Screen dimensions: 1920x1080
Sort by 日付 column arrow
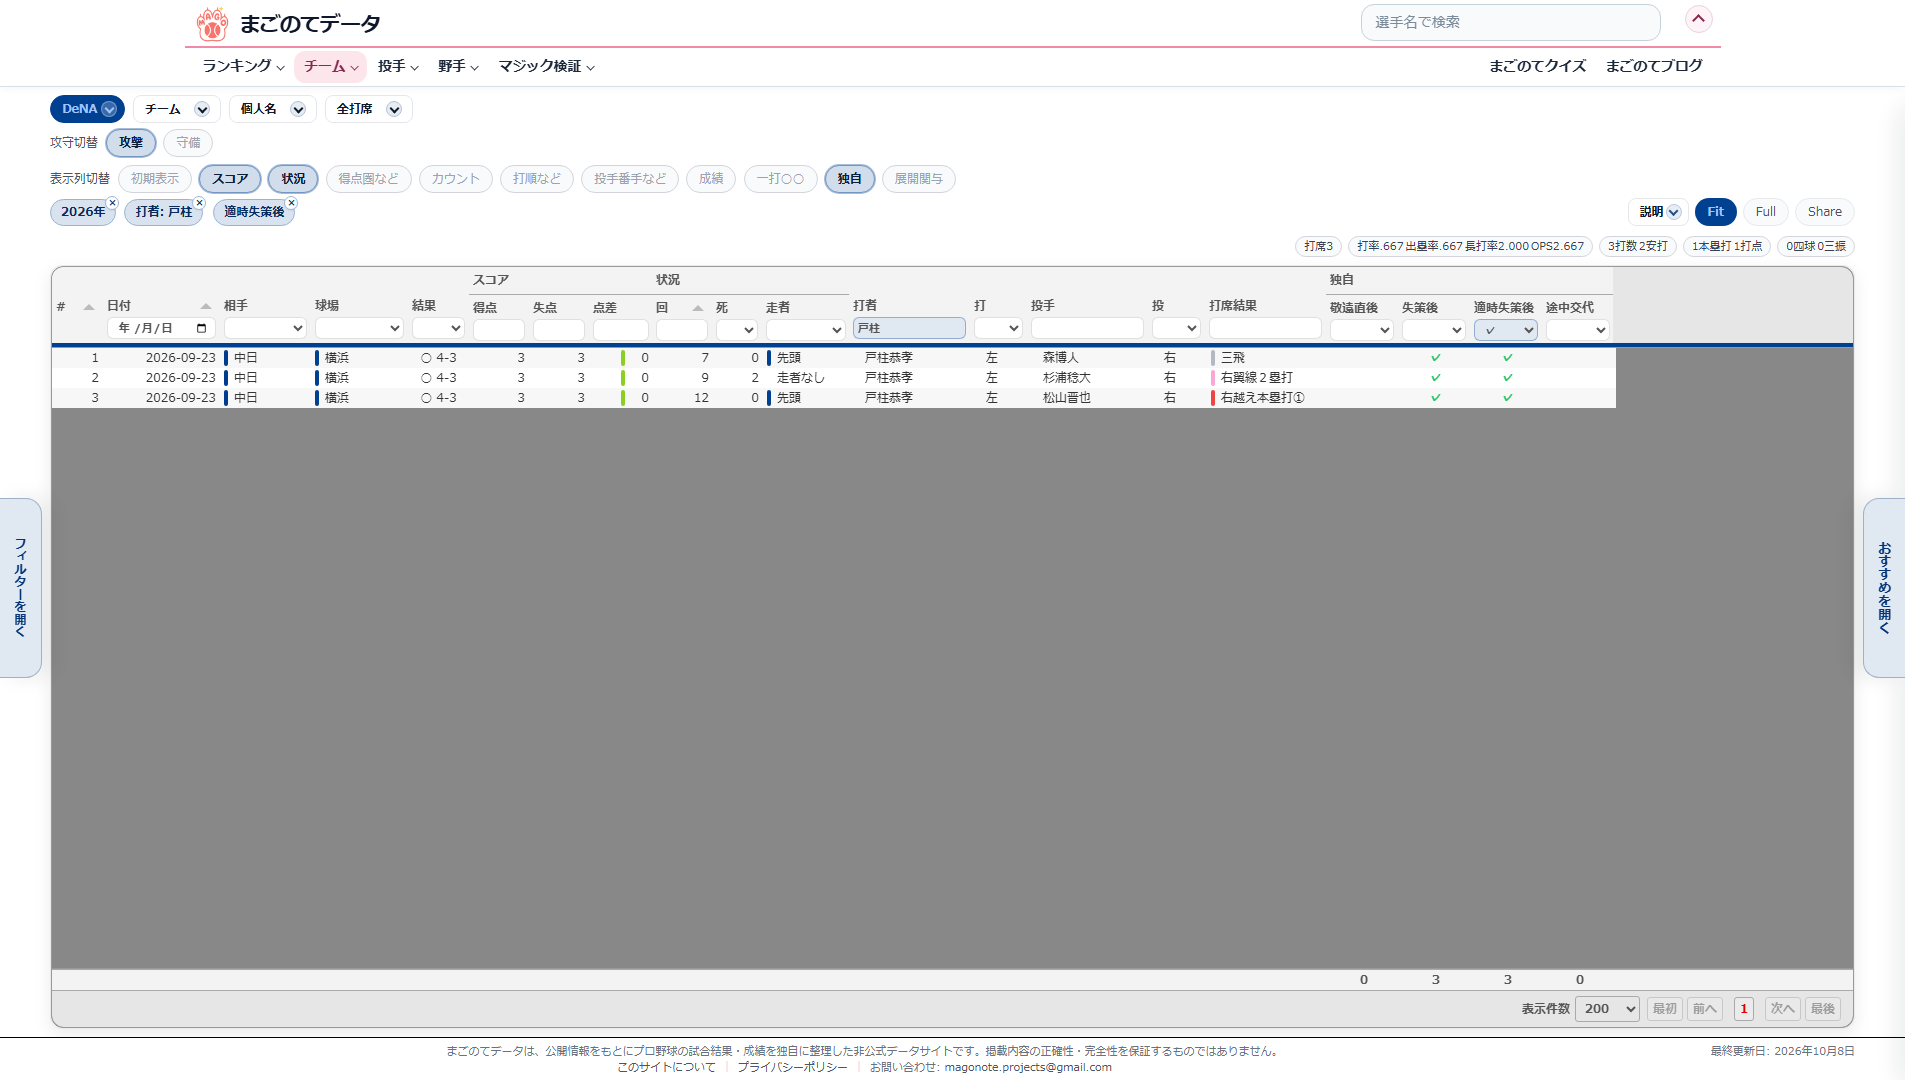point(206,306)
